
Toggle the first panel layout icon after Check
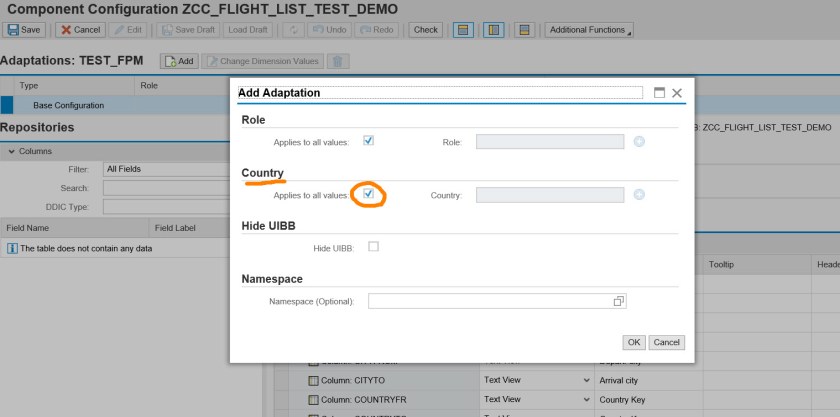pyautogui.click(x=463, y=30)
